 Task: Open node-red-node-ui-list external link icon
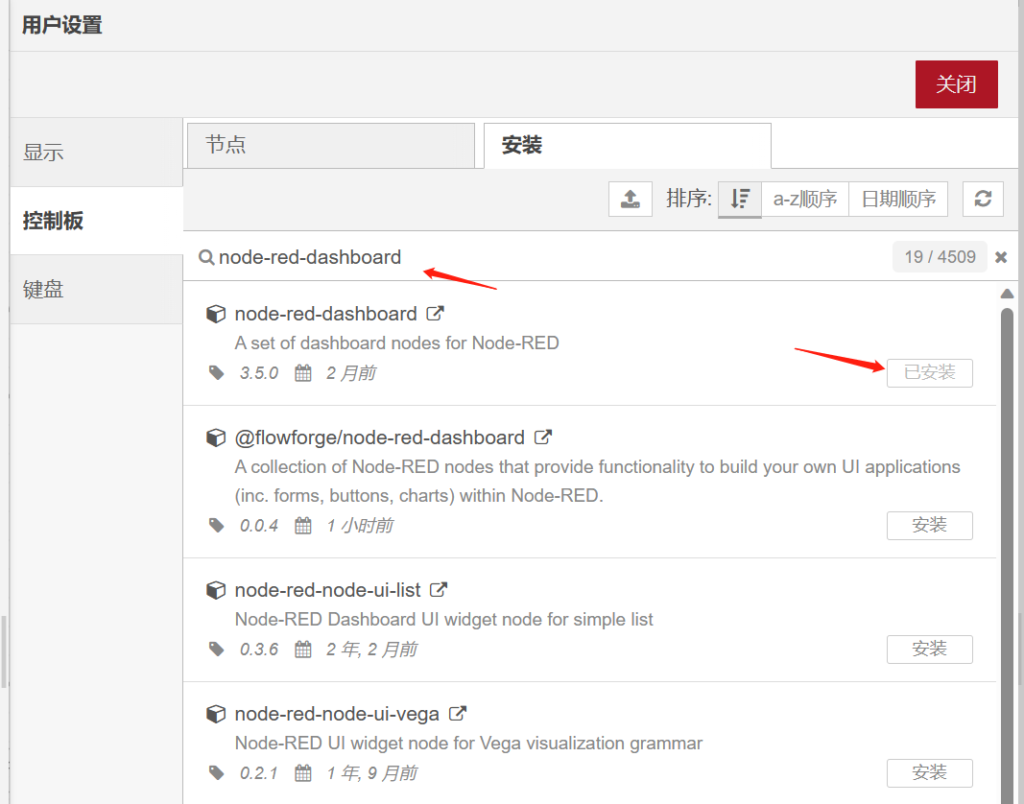coord(438,590)
